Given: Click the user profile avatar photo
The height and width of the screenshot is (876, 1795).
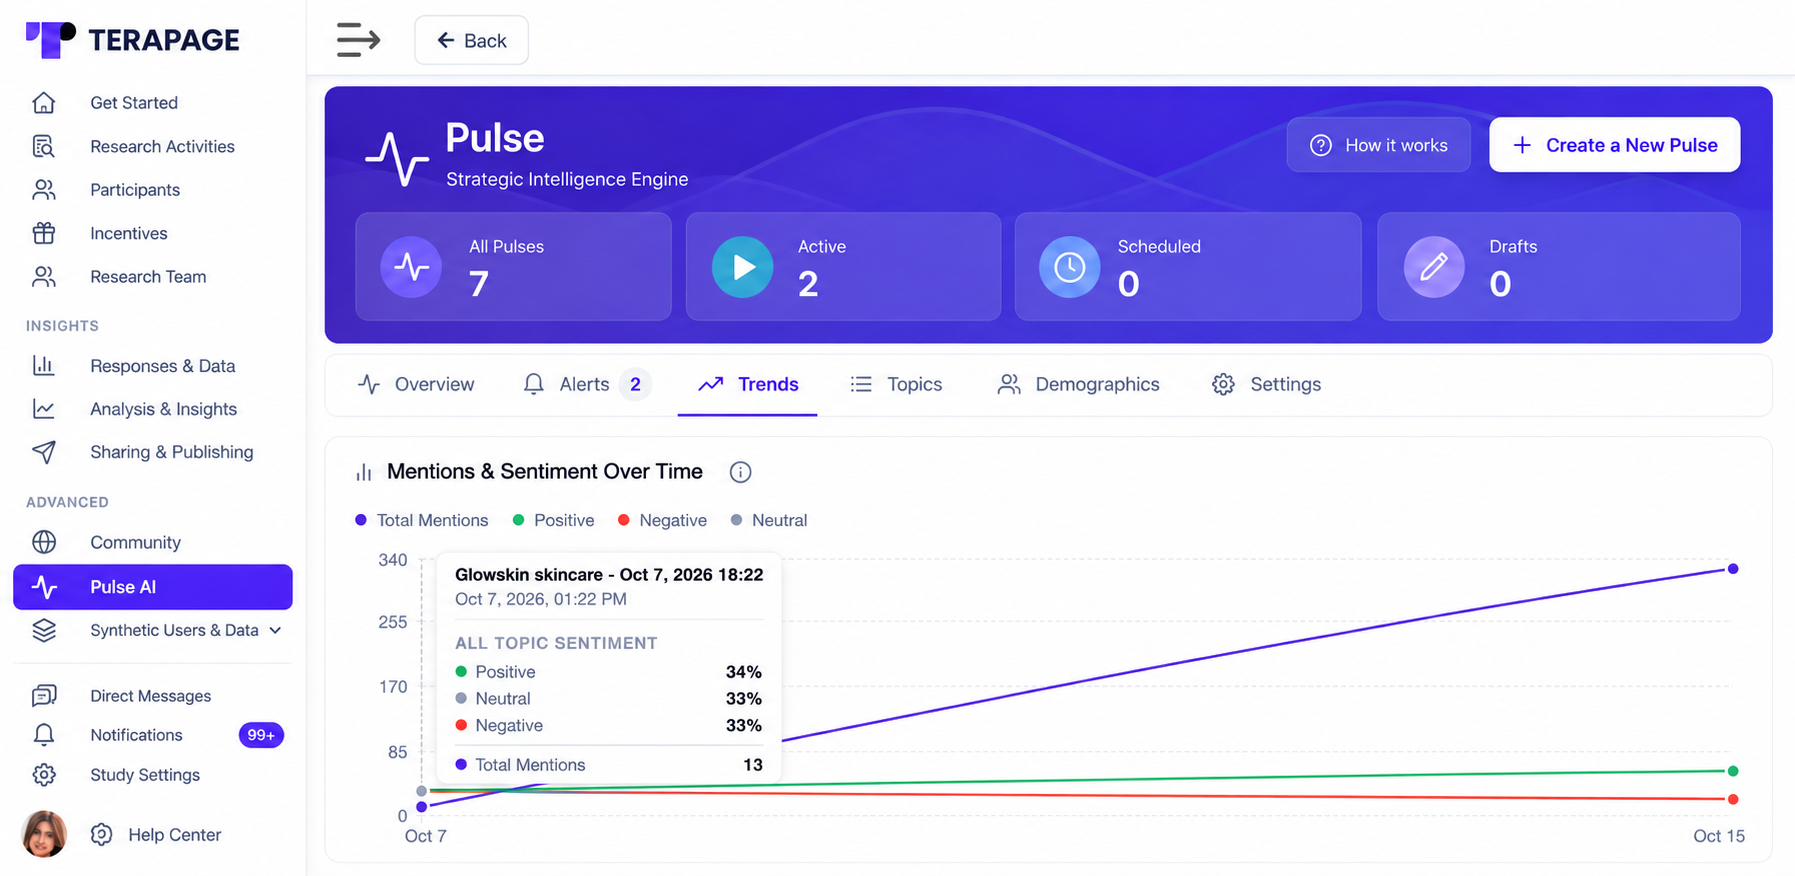Looking at the screenshot, I should (44, 834).
